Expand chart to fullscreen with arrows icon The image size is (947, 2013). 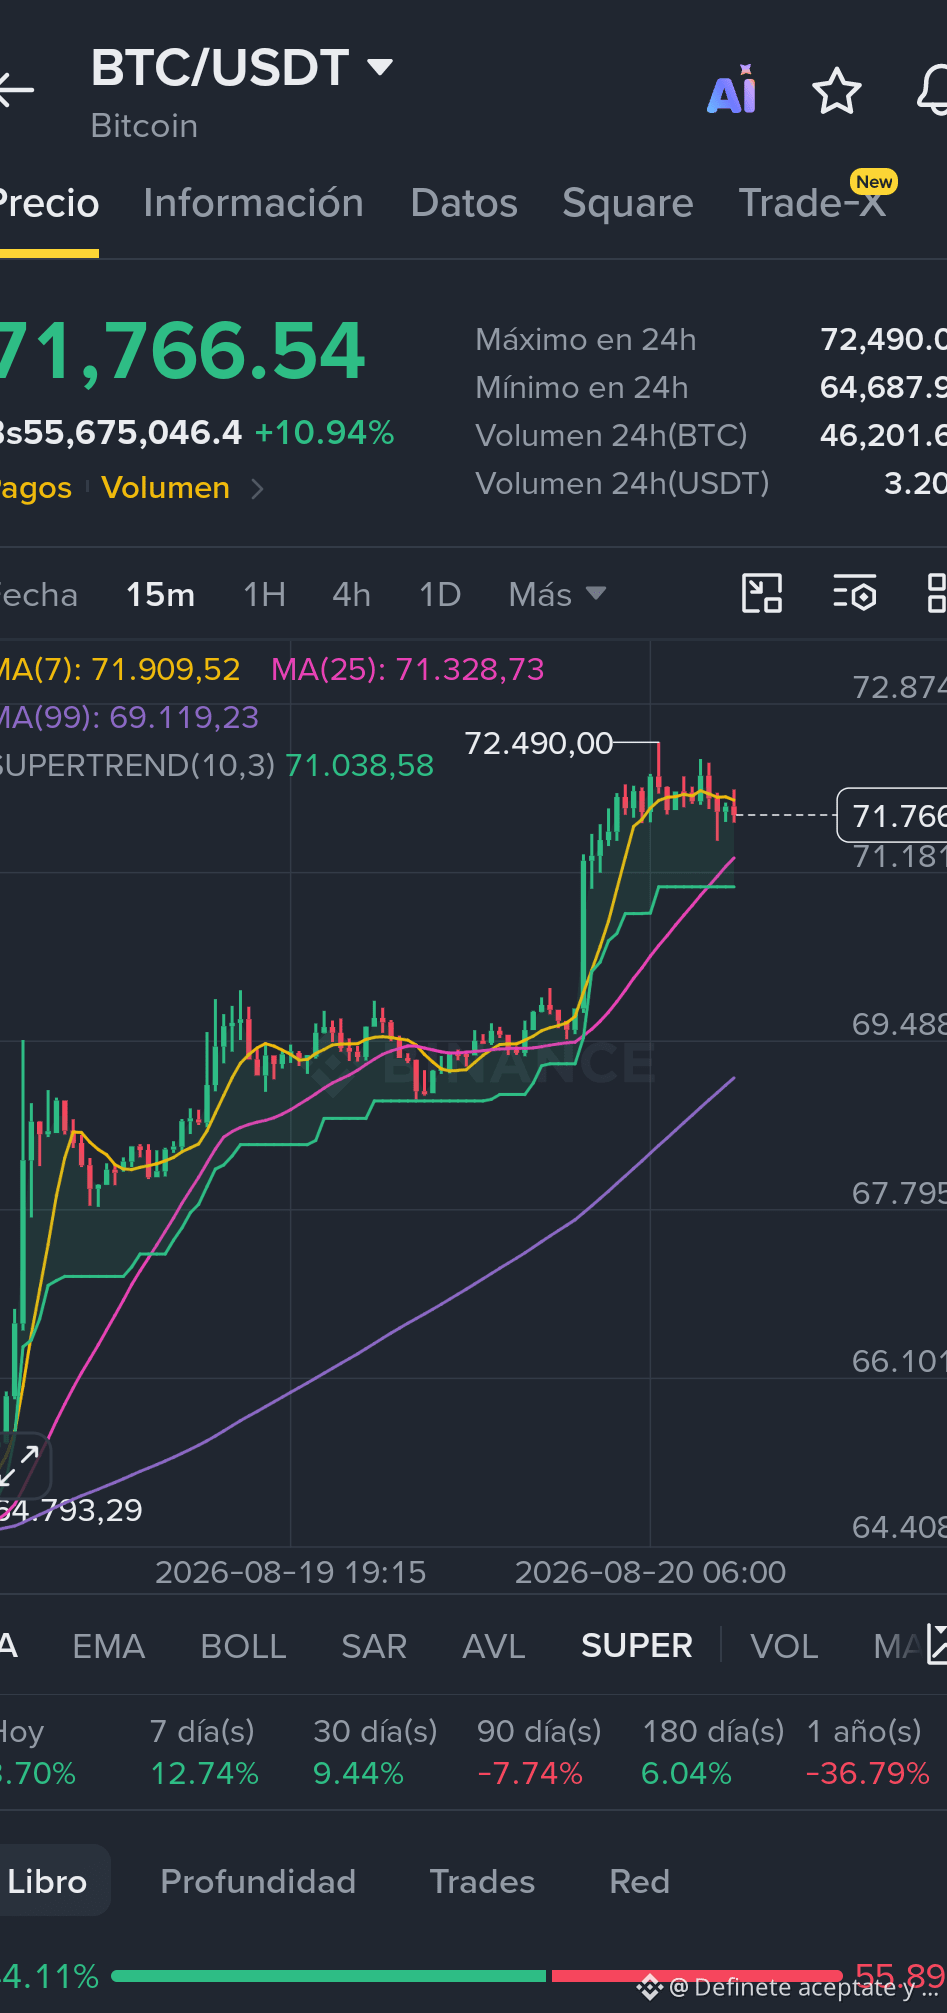20,1464
